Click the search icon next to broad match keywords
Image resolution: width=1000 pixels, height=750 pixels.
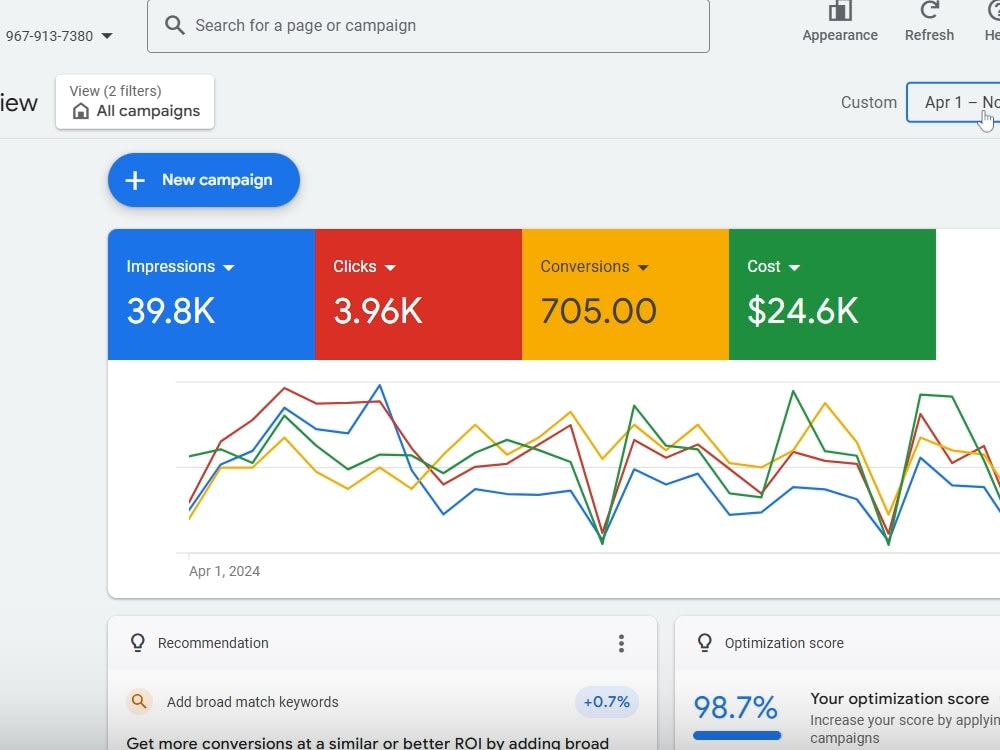pos(139,702)
